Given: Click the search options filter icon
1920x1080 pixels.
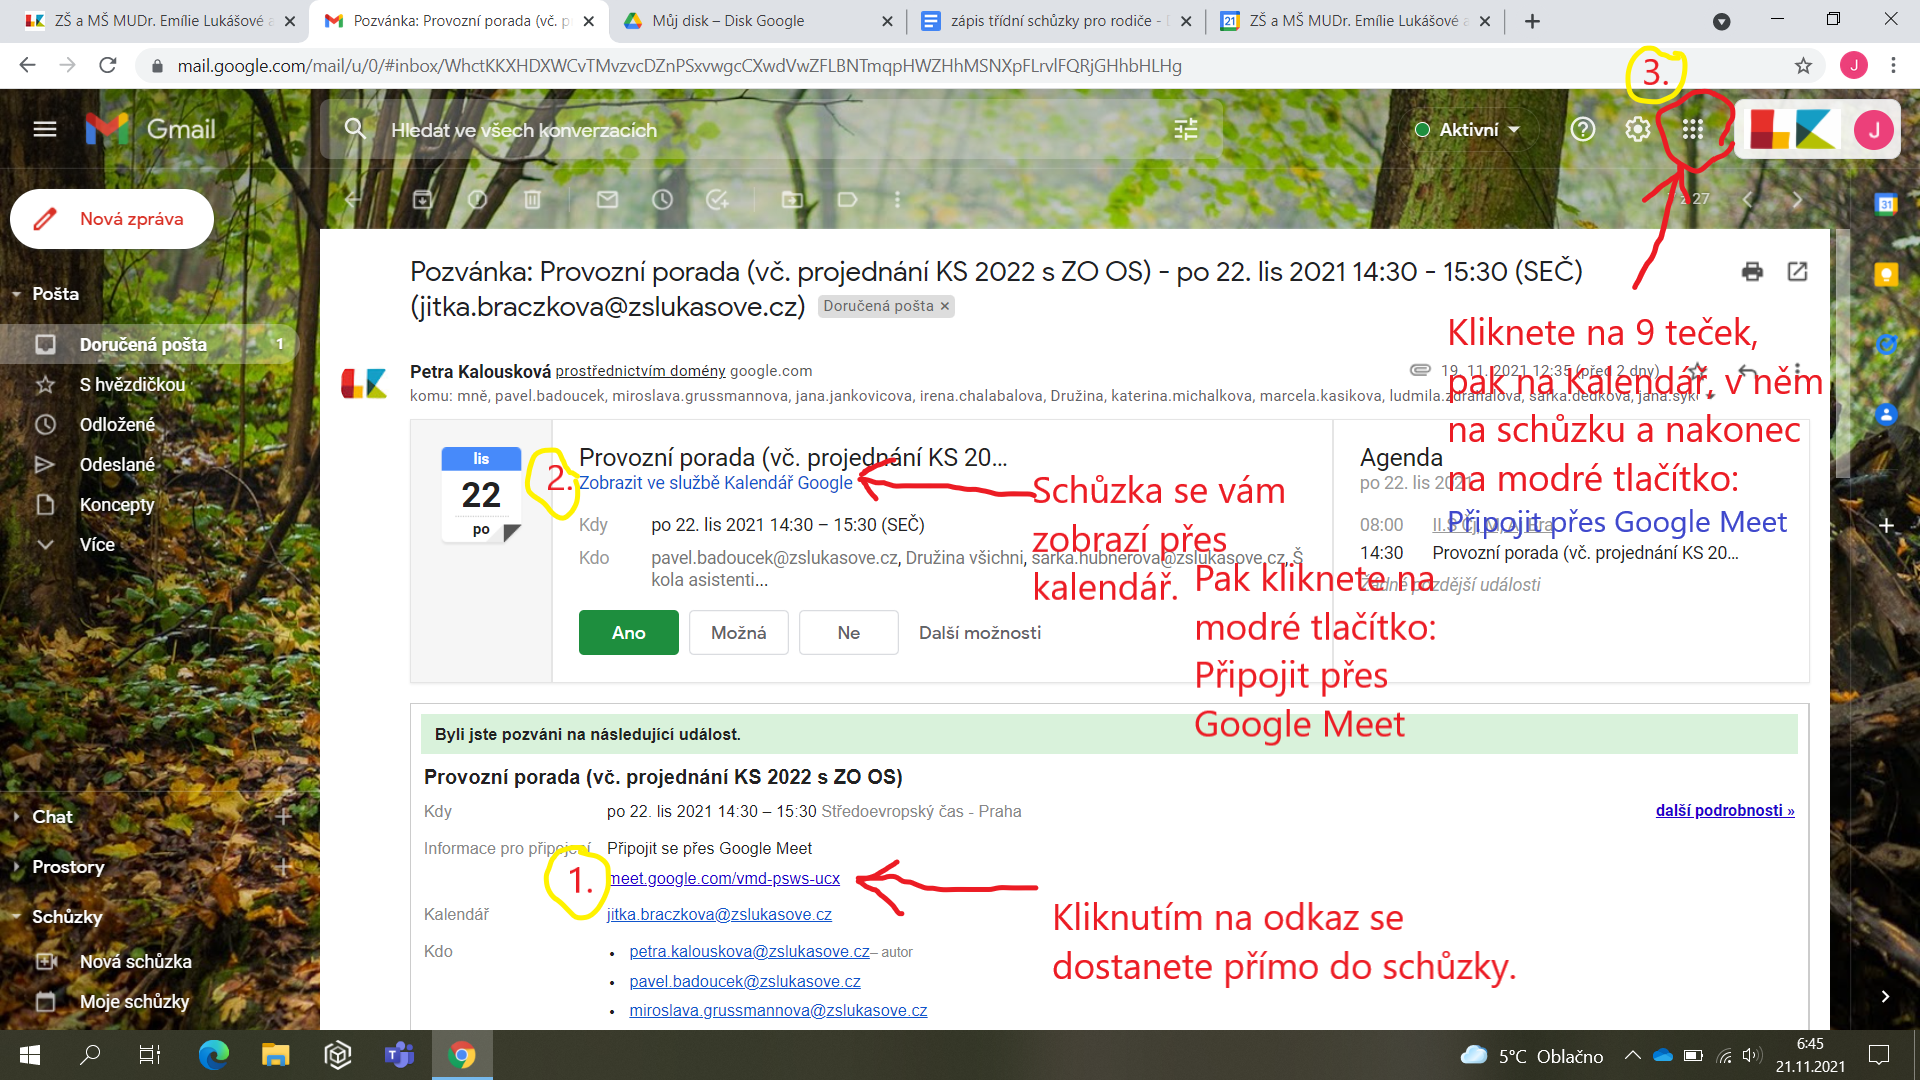Looking at the screenshot, I should point(1185,130).
